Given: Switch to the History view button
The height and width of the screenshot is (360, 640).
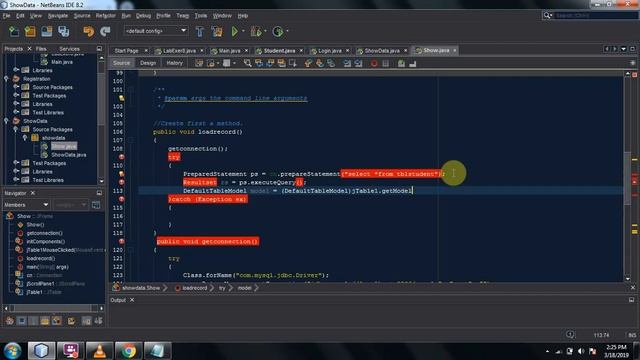Looking at the screenshot, I should click(x=175, y=63).
